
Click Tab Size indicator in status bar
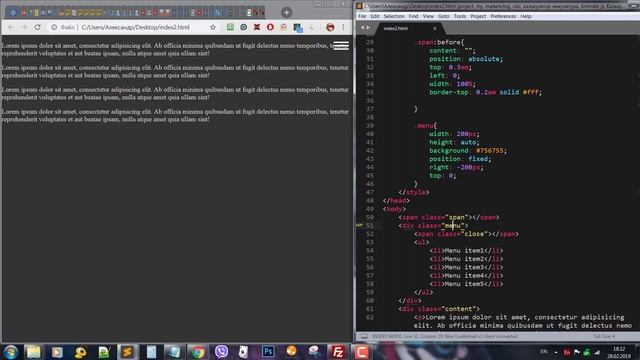point(604,337)
